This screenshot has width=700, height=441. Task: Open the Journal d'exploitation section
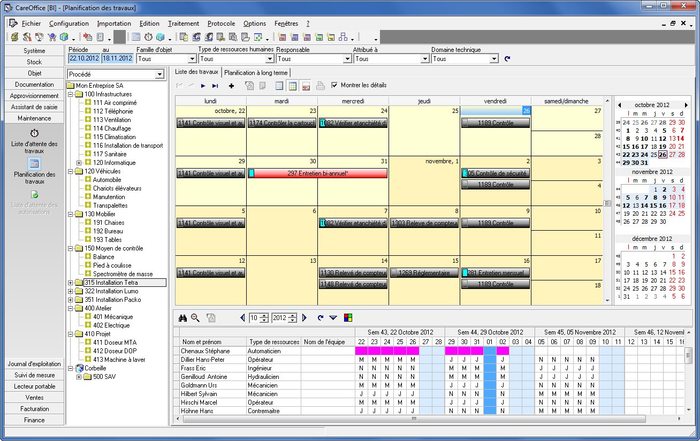click(x=34, y=364)
